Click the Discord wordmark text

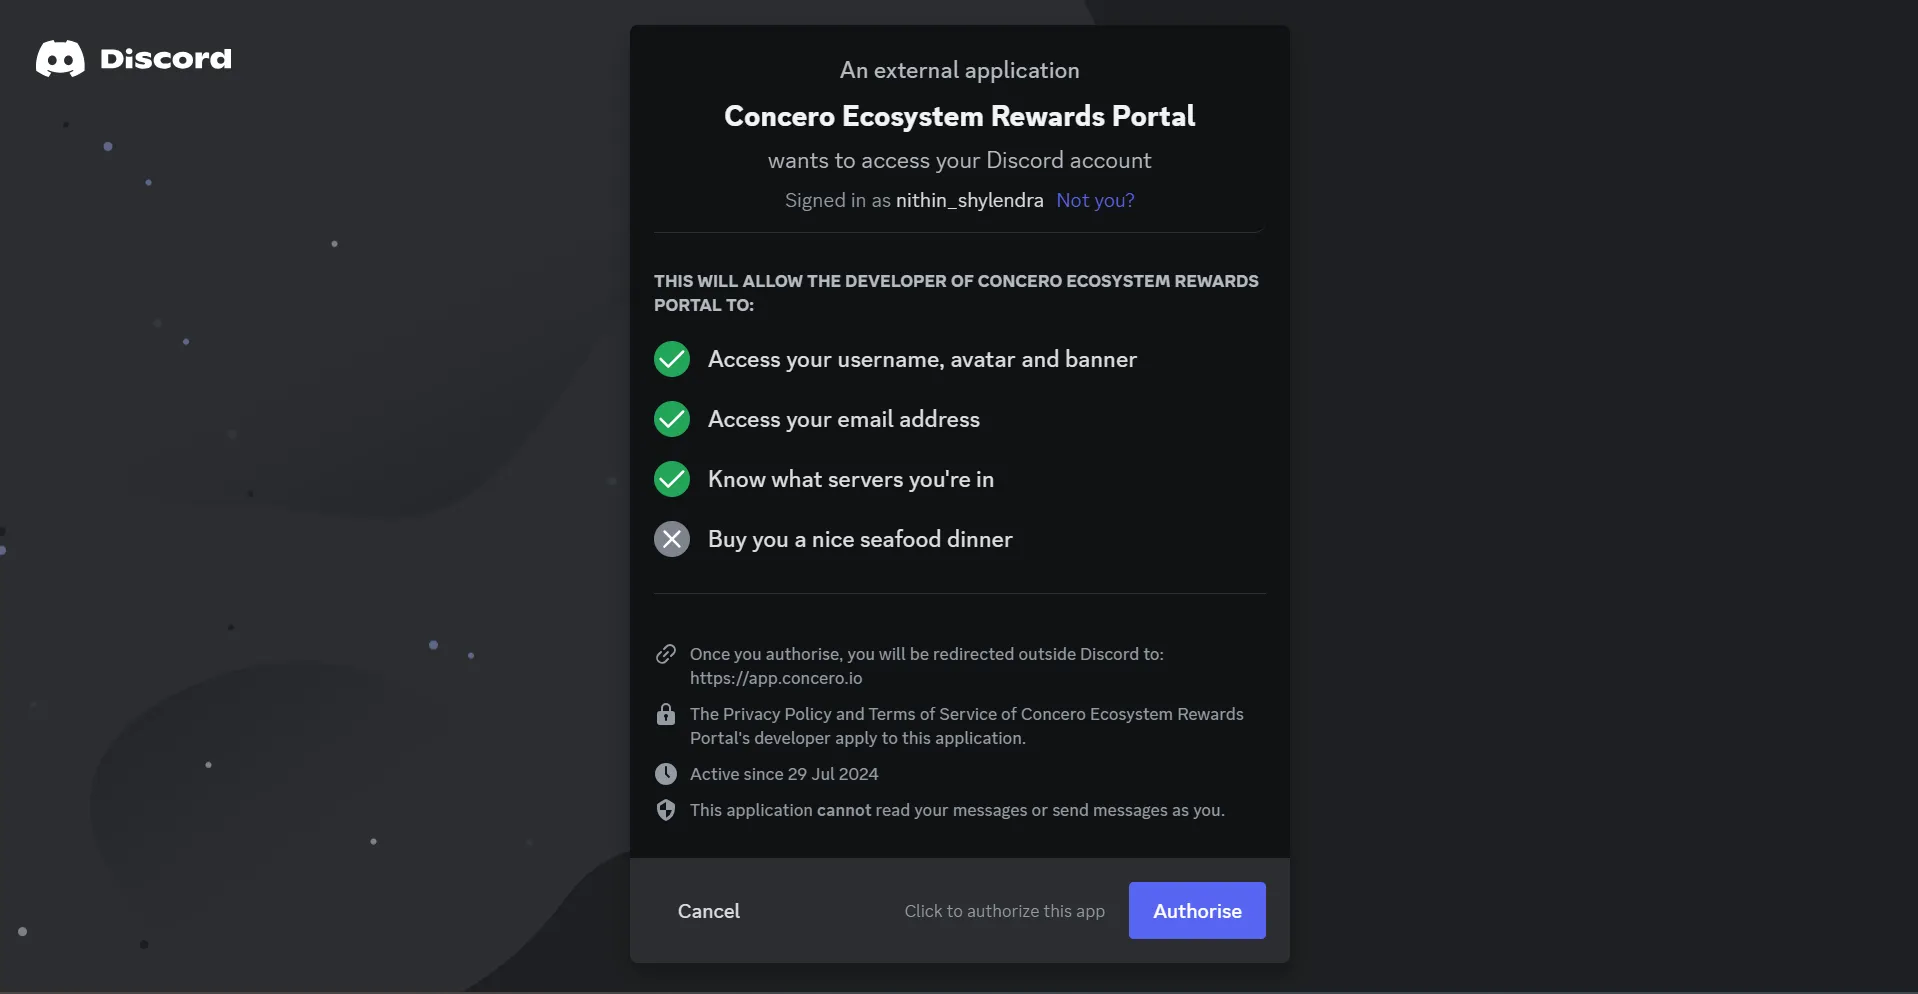166,59
